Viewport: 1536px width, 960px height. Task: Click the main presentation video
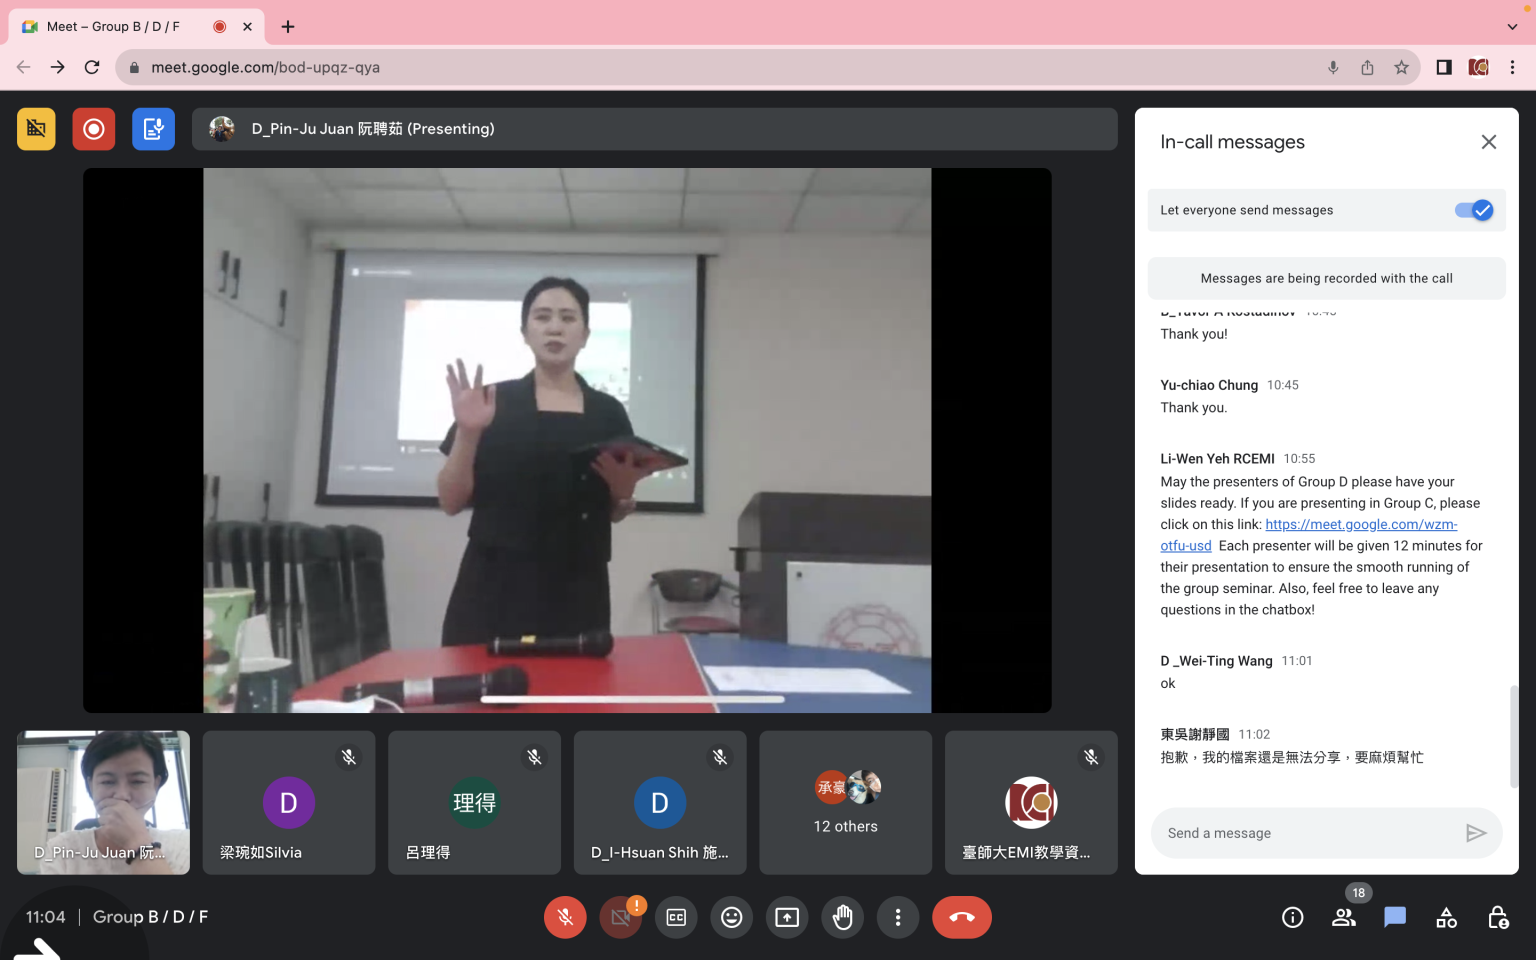pos(567,440)
